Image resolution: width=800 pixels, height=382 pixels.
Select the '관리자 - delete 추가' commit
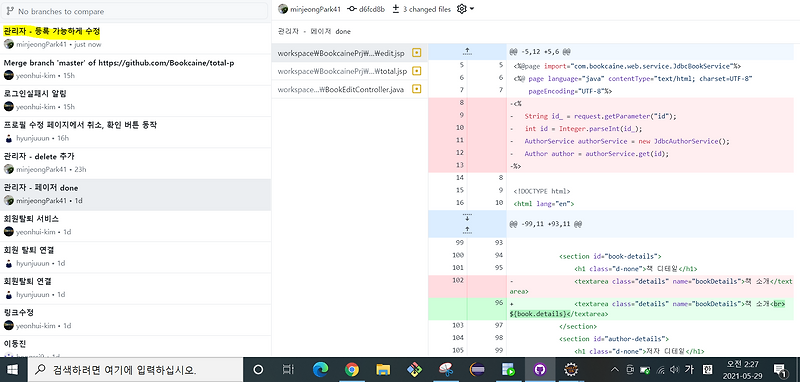point(135,163)
